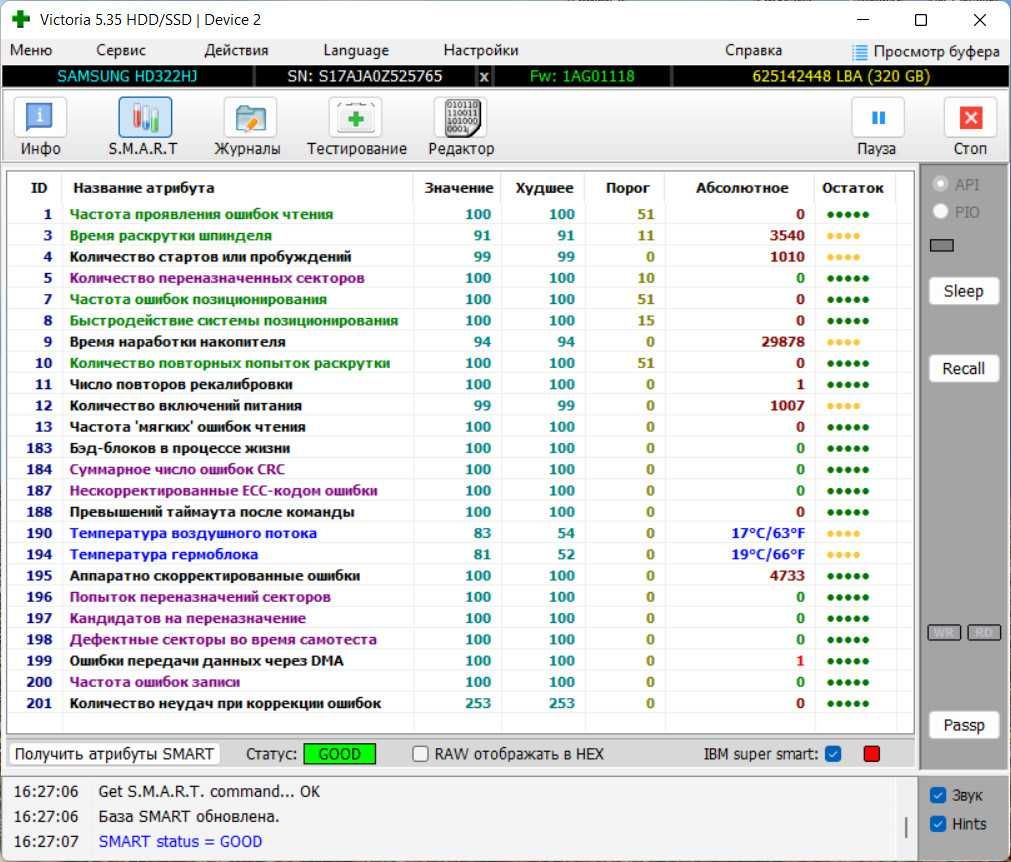The width and height of the screenshot is (1011, 862).
Task: Click absolute value 29878
Action: pos(783,342)
